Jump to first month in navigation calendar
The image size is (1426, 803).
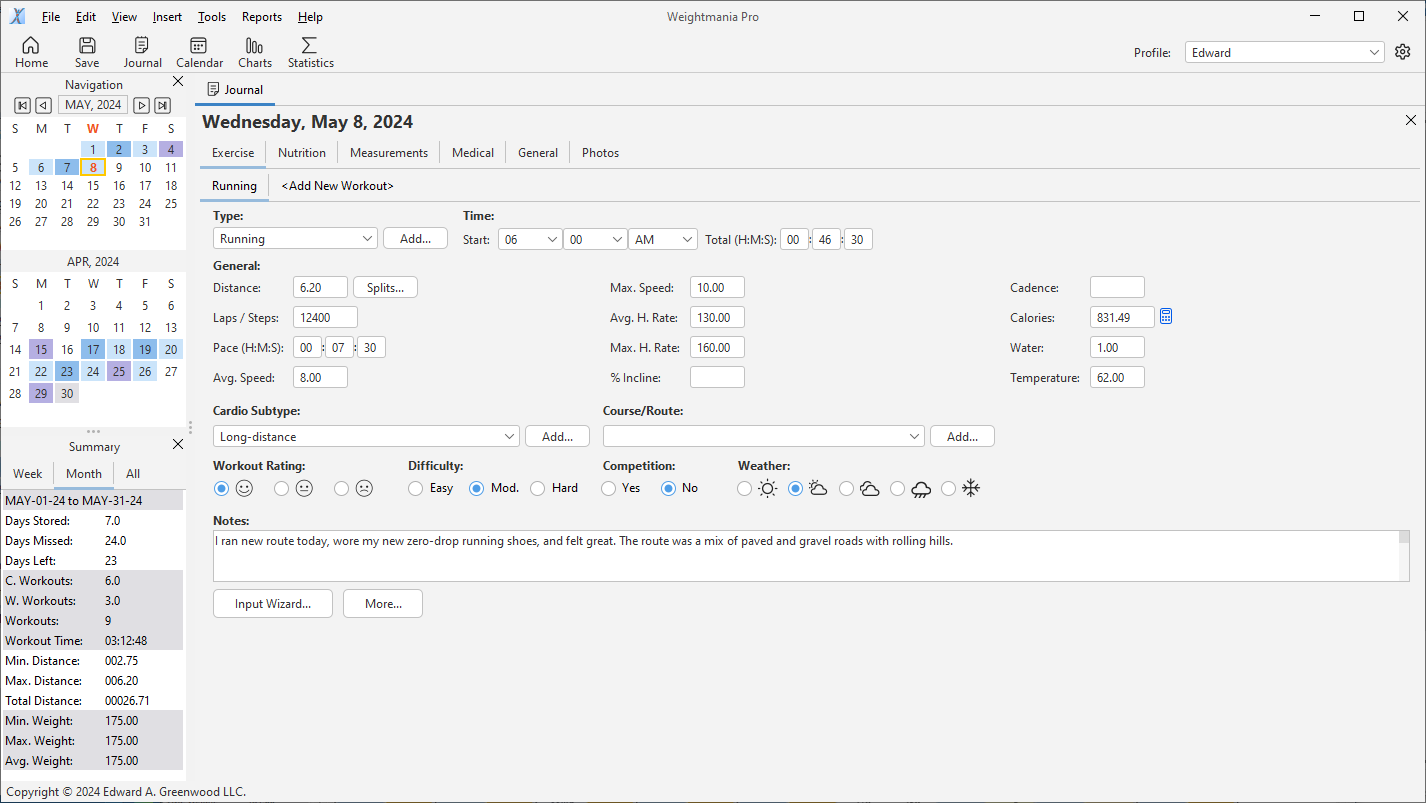(x=22, y=105)
